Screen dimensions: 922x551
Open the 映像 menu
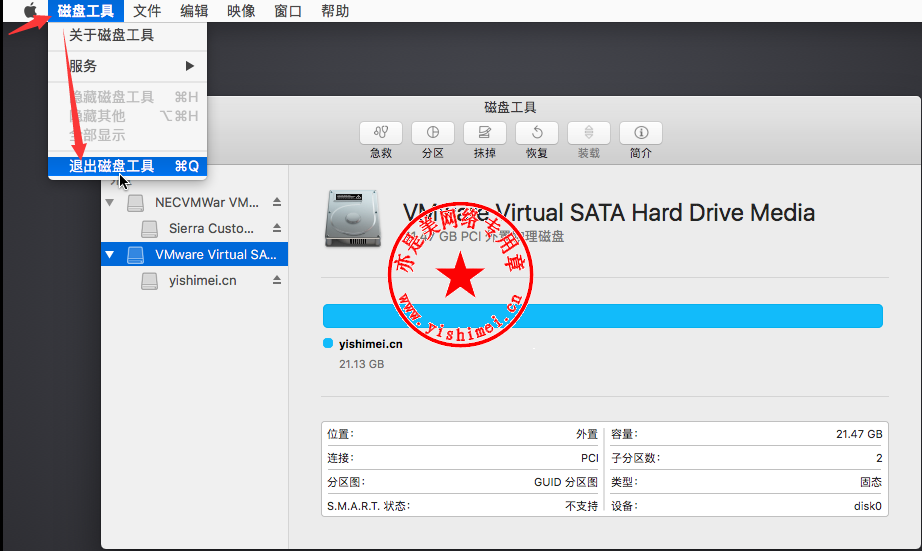click(241, 11)
